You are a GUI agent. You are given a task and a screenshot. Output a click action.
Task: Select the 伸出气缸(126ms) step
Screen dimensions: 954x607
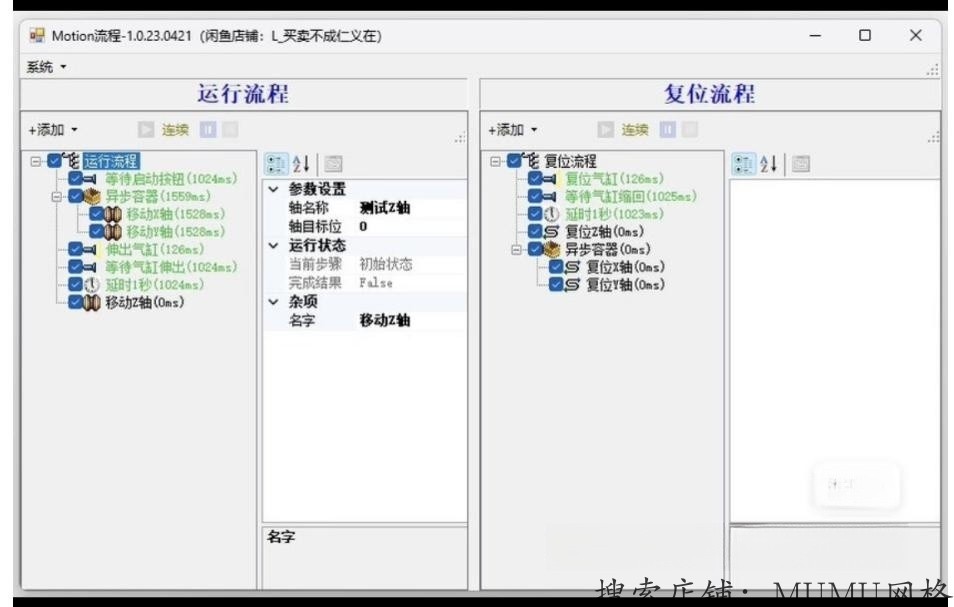155,249
